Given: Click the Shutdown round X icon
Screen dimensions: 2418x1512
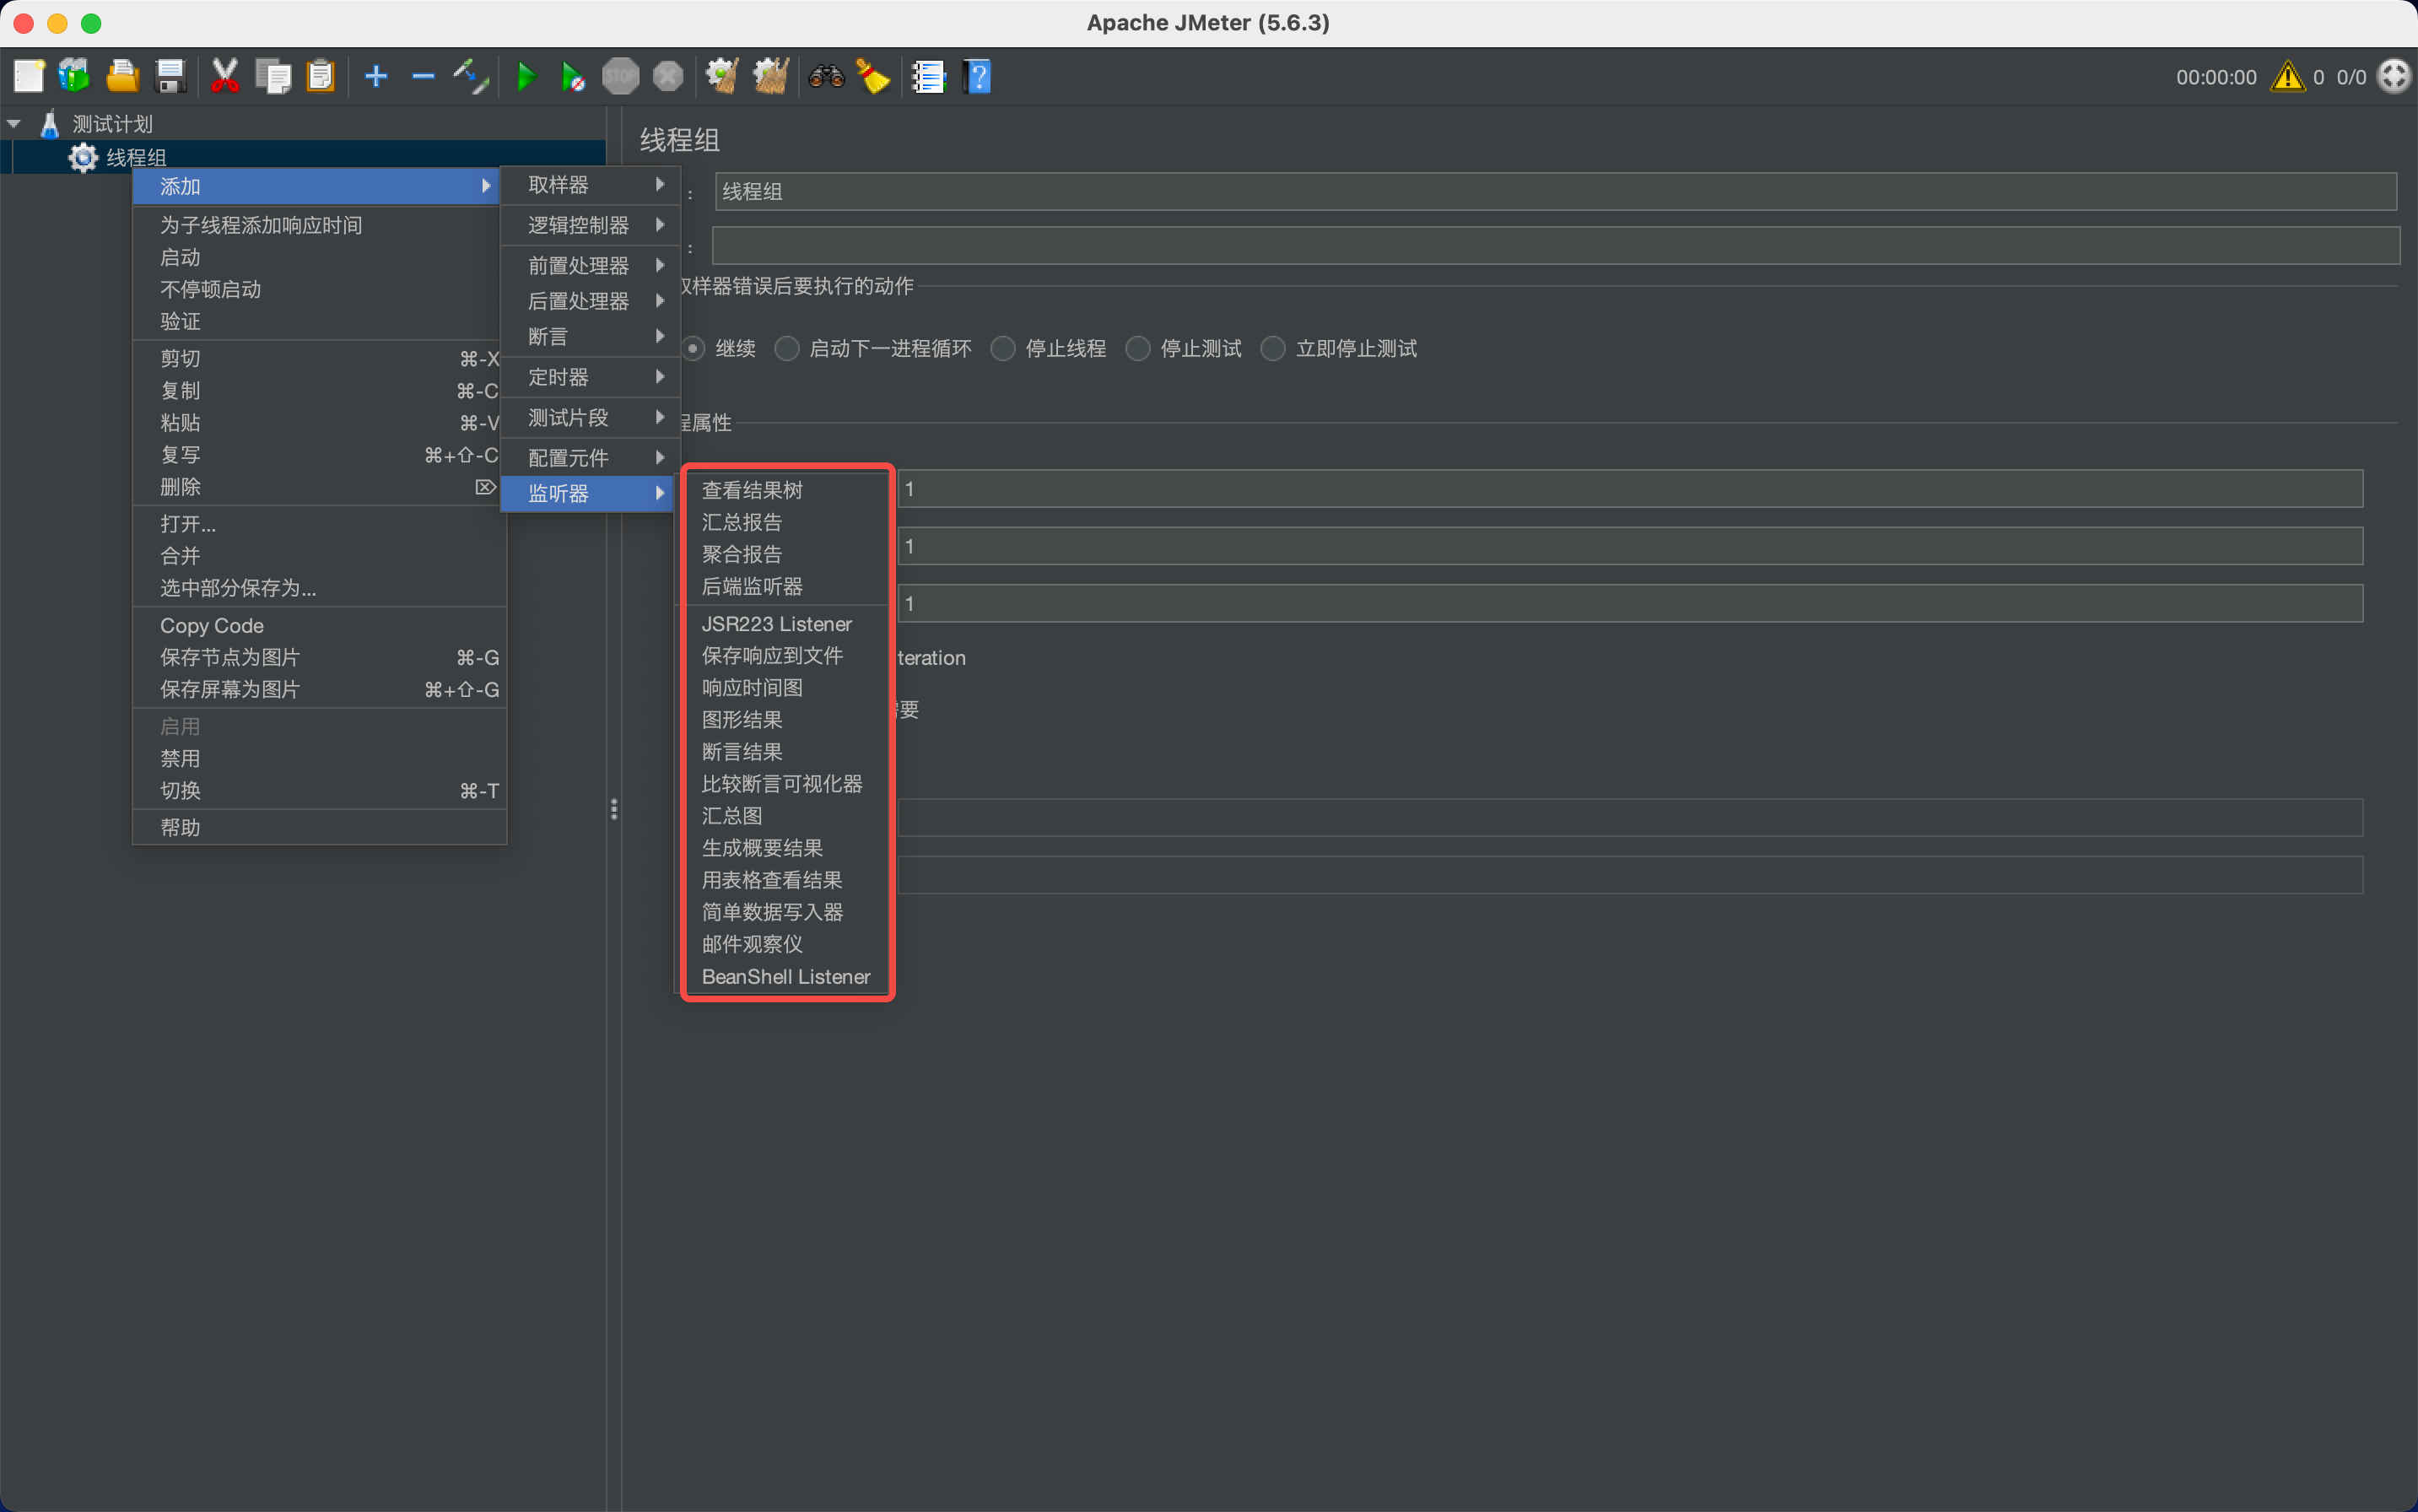Looking at the screenshot, I should pos(668,76).
